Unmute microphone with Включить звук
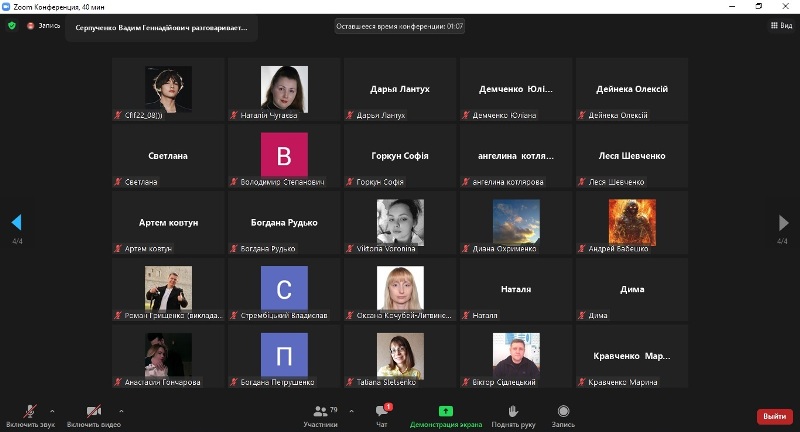 [x=30, y=416]
